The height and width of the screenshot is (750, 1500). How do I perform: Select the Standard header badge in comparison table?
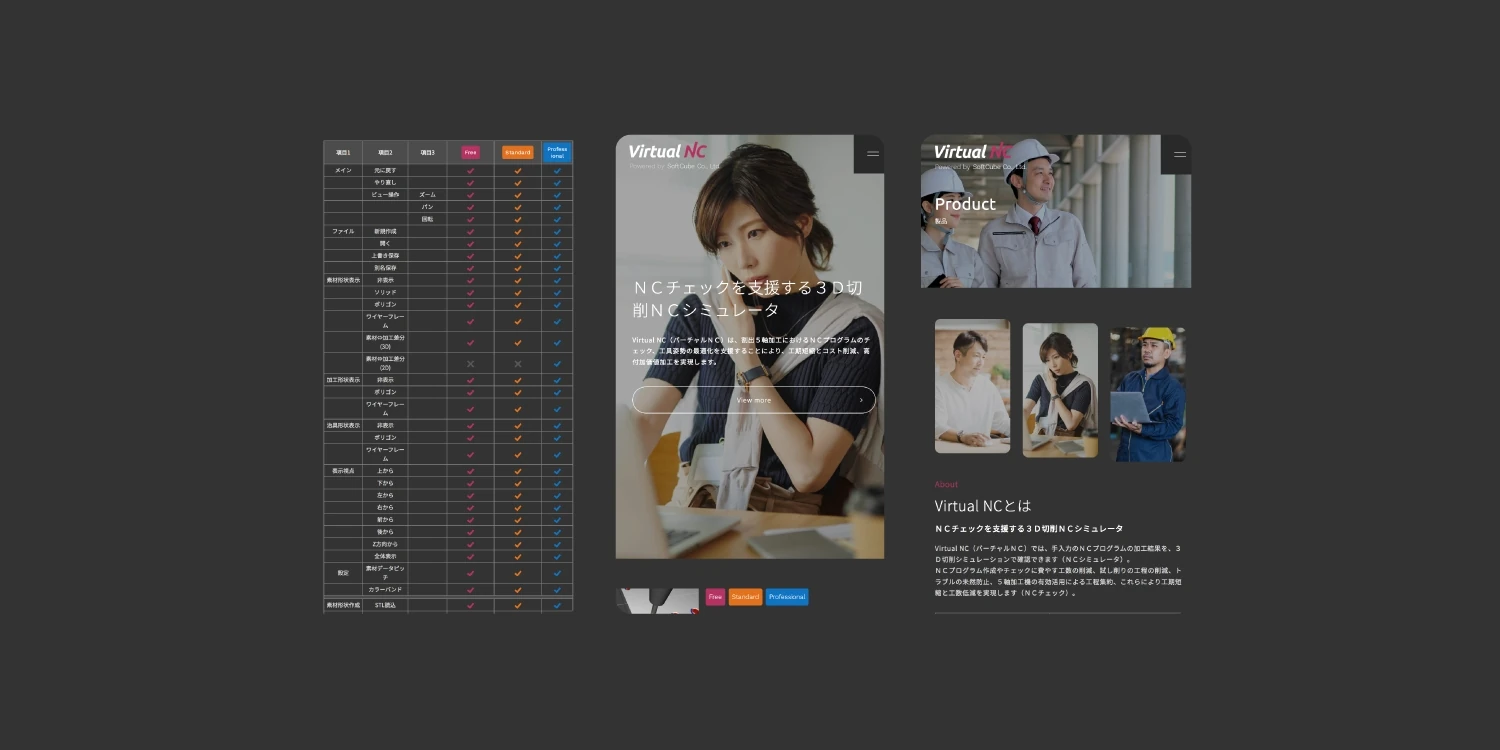click(x=518, y=153)
